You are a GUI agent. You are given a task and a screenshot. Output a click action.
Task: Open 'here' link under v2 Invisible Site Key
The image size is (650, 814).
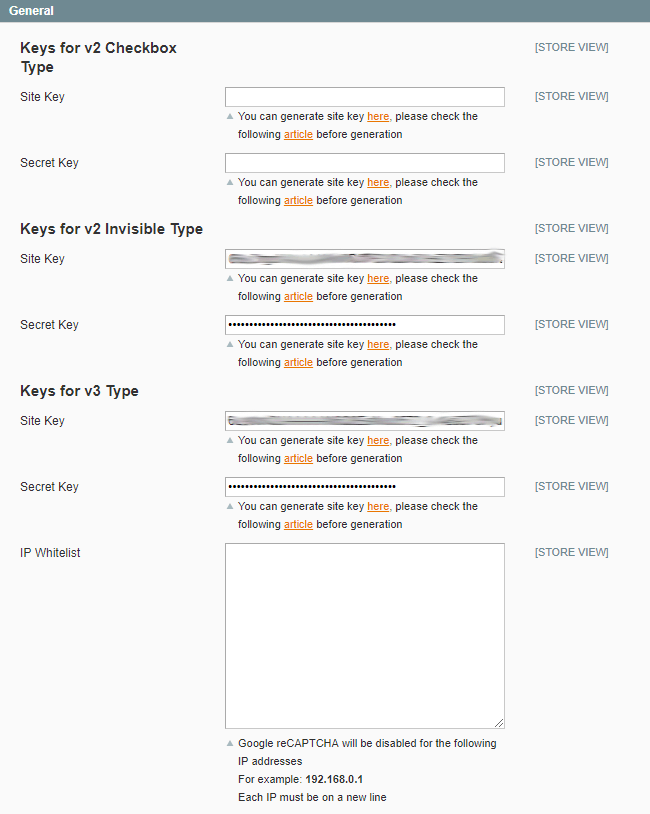[x=378, y=279]
